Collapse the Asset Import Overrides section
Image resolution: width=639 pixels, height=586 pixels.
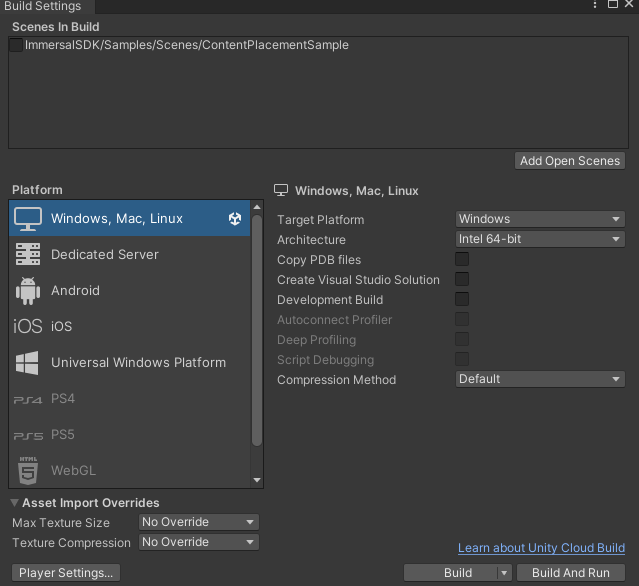(x=14, y=503)
